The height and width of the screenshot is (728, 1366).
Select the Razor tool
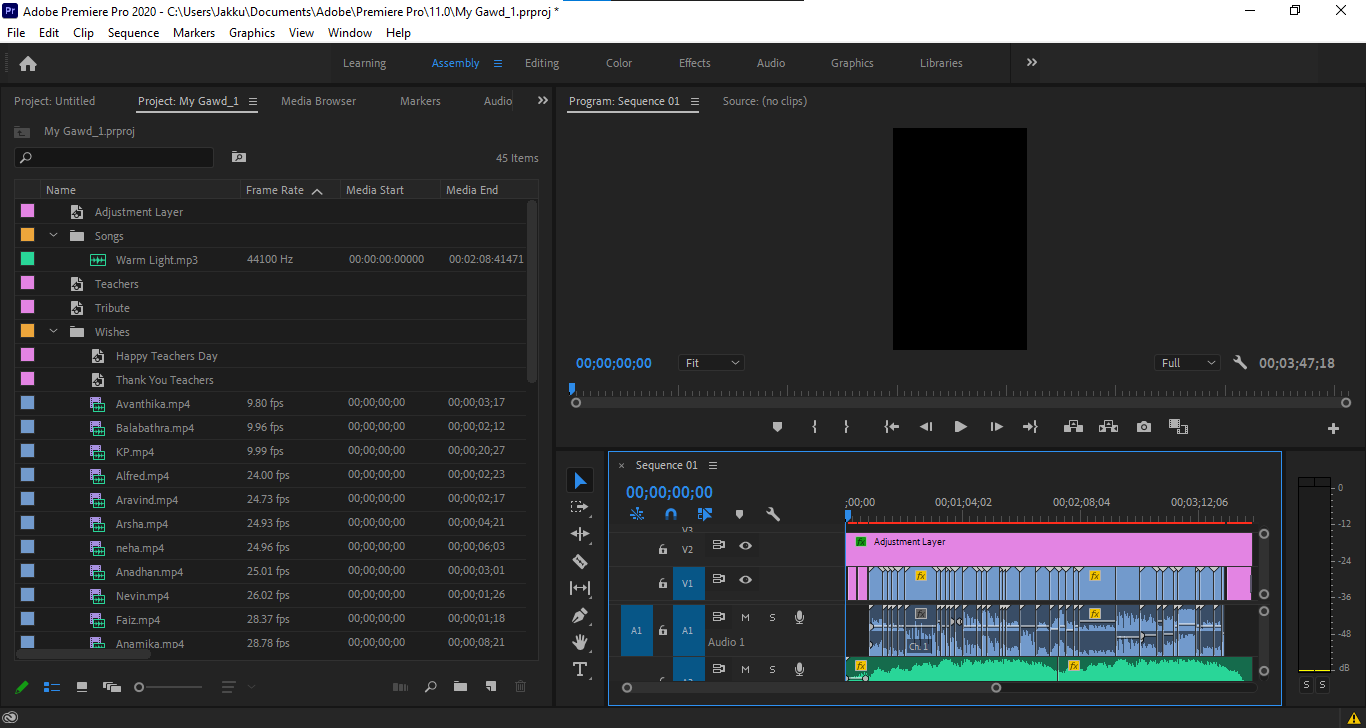[580, 561]
